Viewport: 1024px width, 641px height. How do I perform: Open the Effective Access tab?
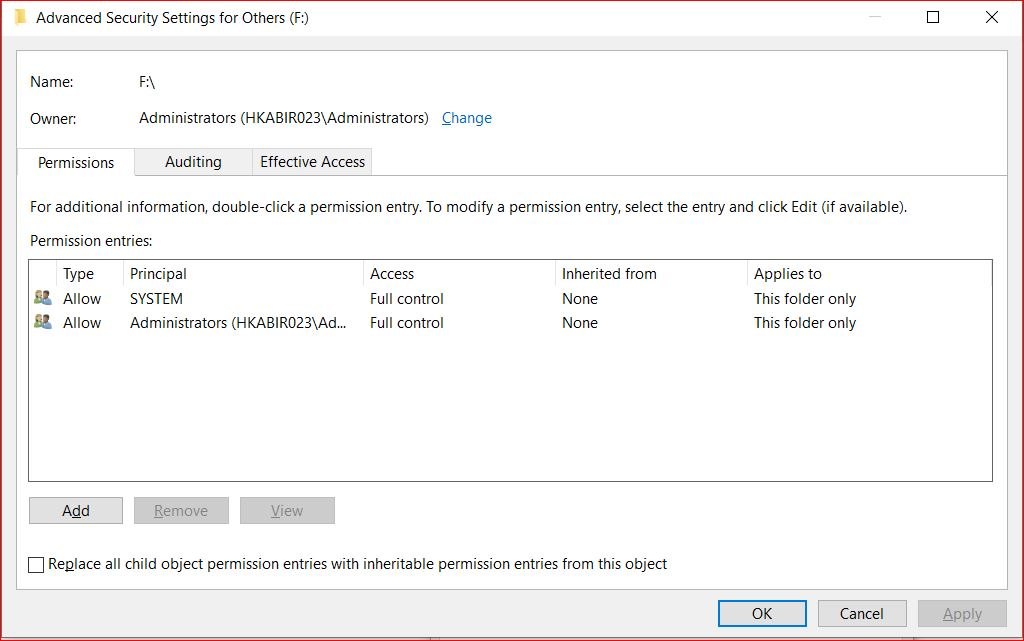[x=312, y=162]
